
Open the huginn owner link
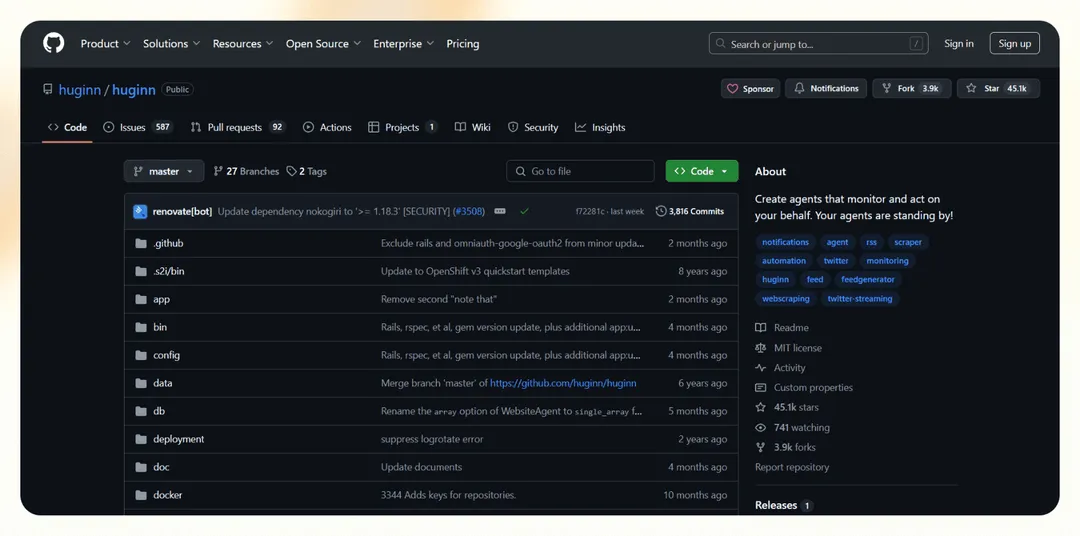click(80, 90)
